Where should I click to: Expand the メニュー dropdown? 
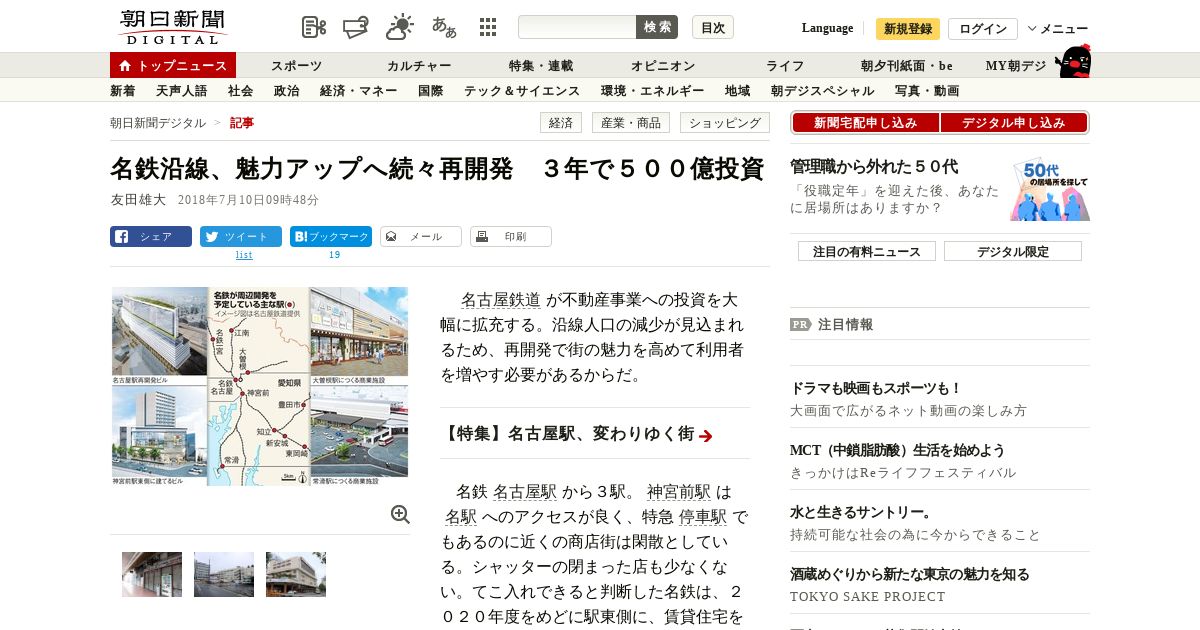click(x=1058, y=29)
